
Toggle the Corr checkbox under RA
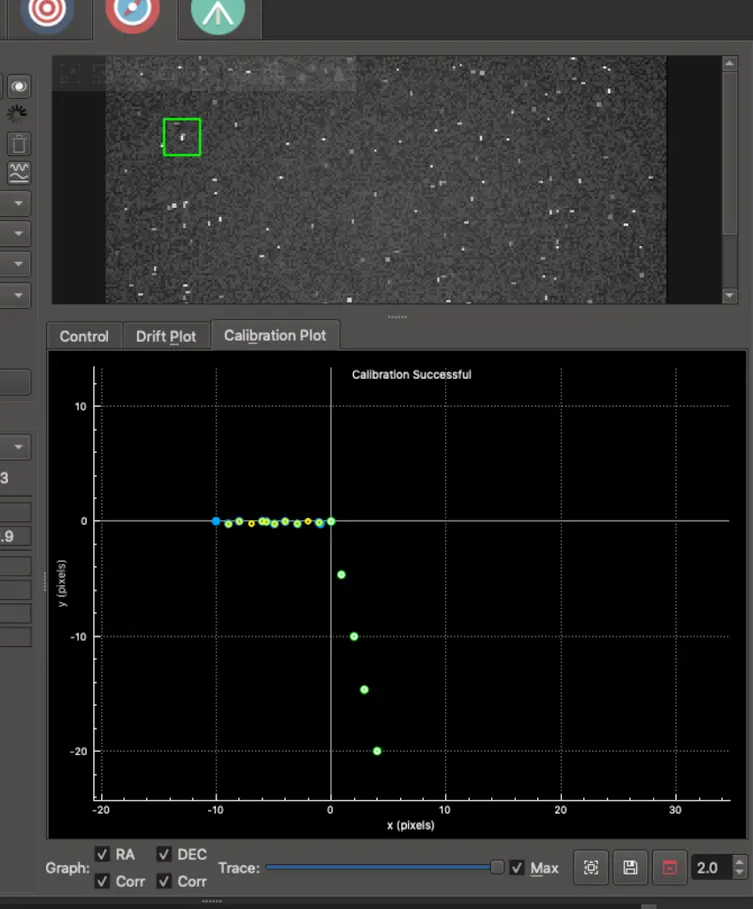[103, 881]
